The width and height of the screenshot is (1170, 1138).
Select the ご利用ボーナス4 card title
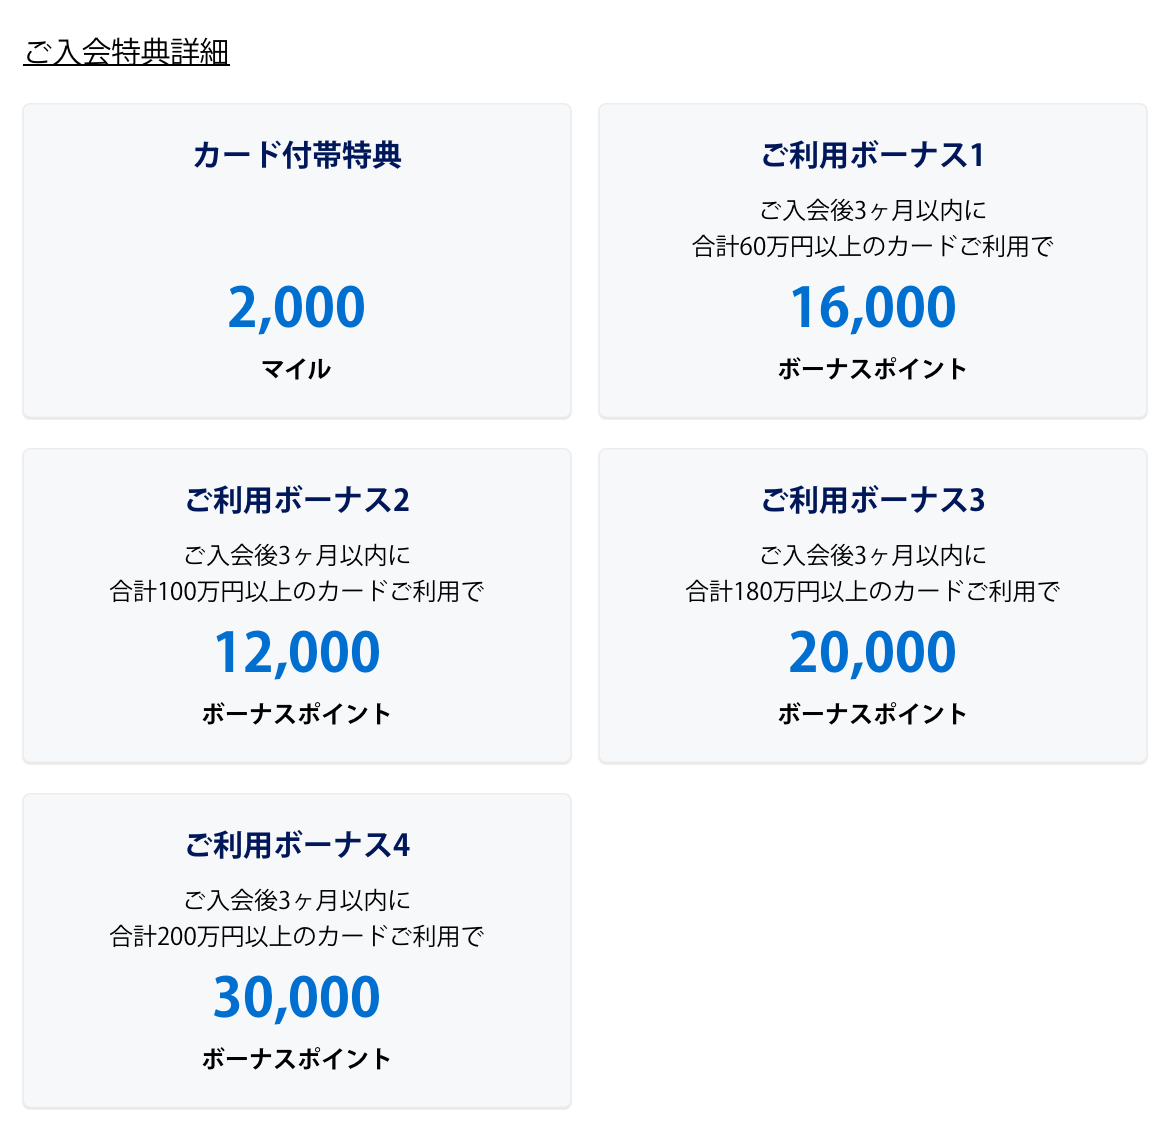[297, 845]
